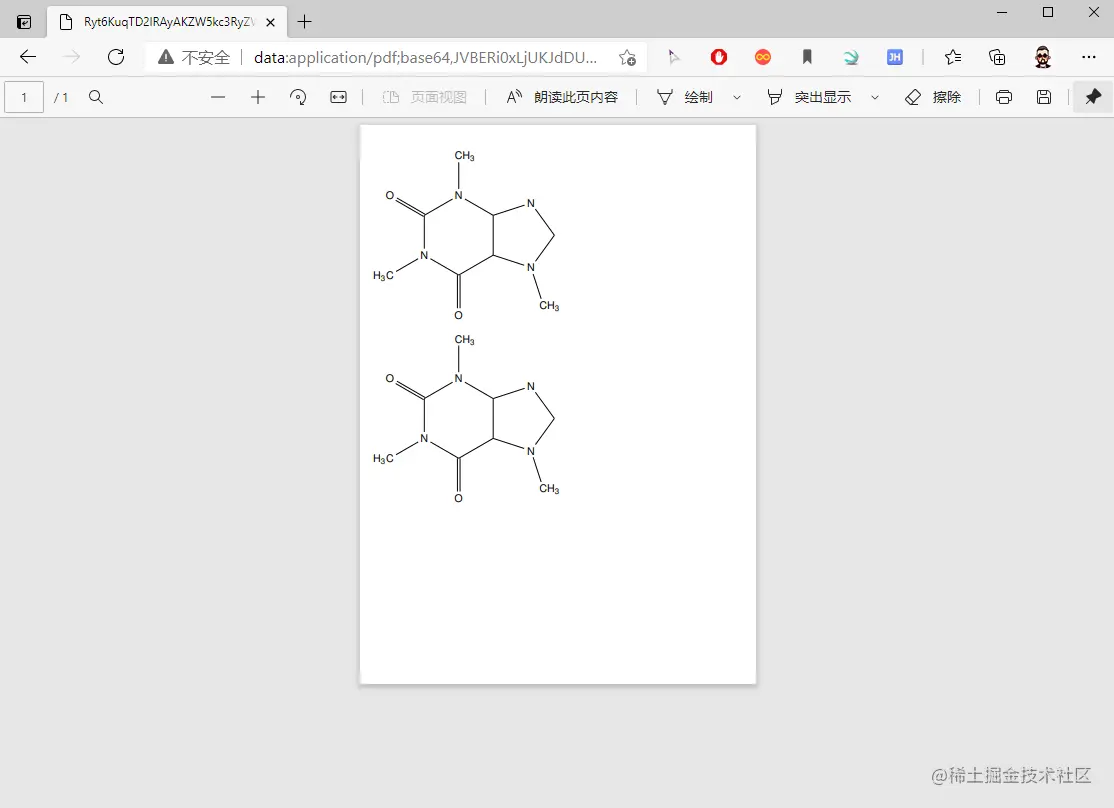Screen dimensions: 1114x808
Task: Minimize the browser window
Action: (x=1002, y=12)
